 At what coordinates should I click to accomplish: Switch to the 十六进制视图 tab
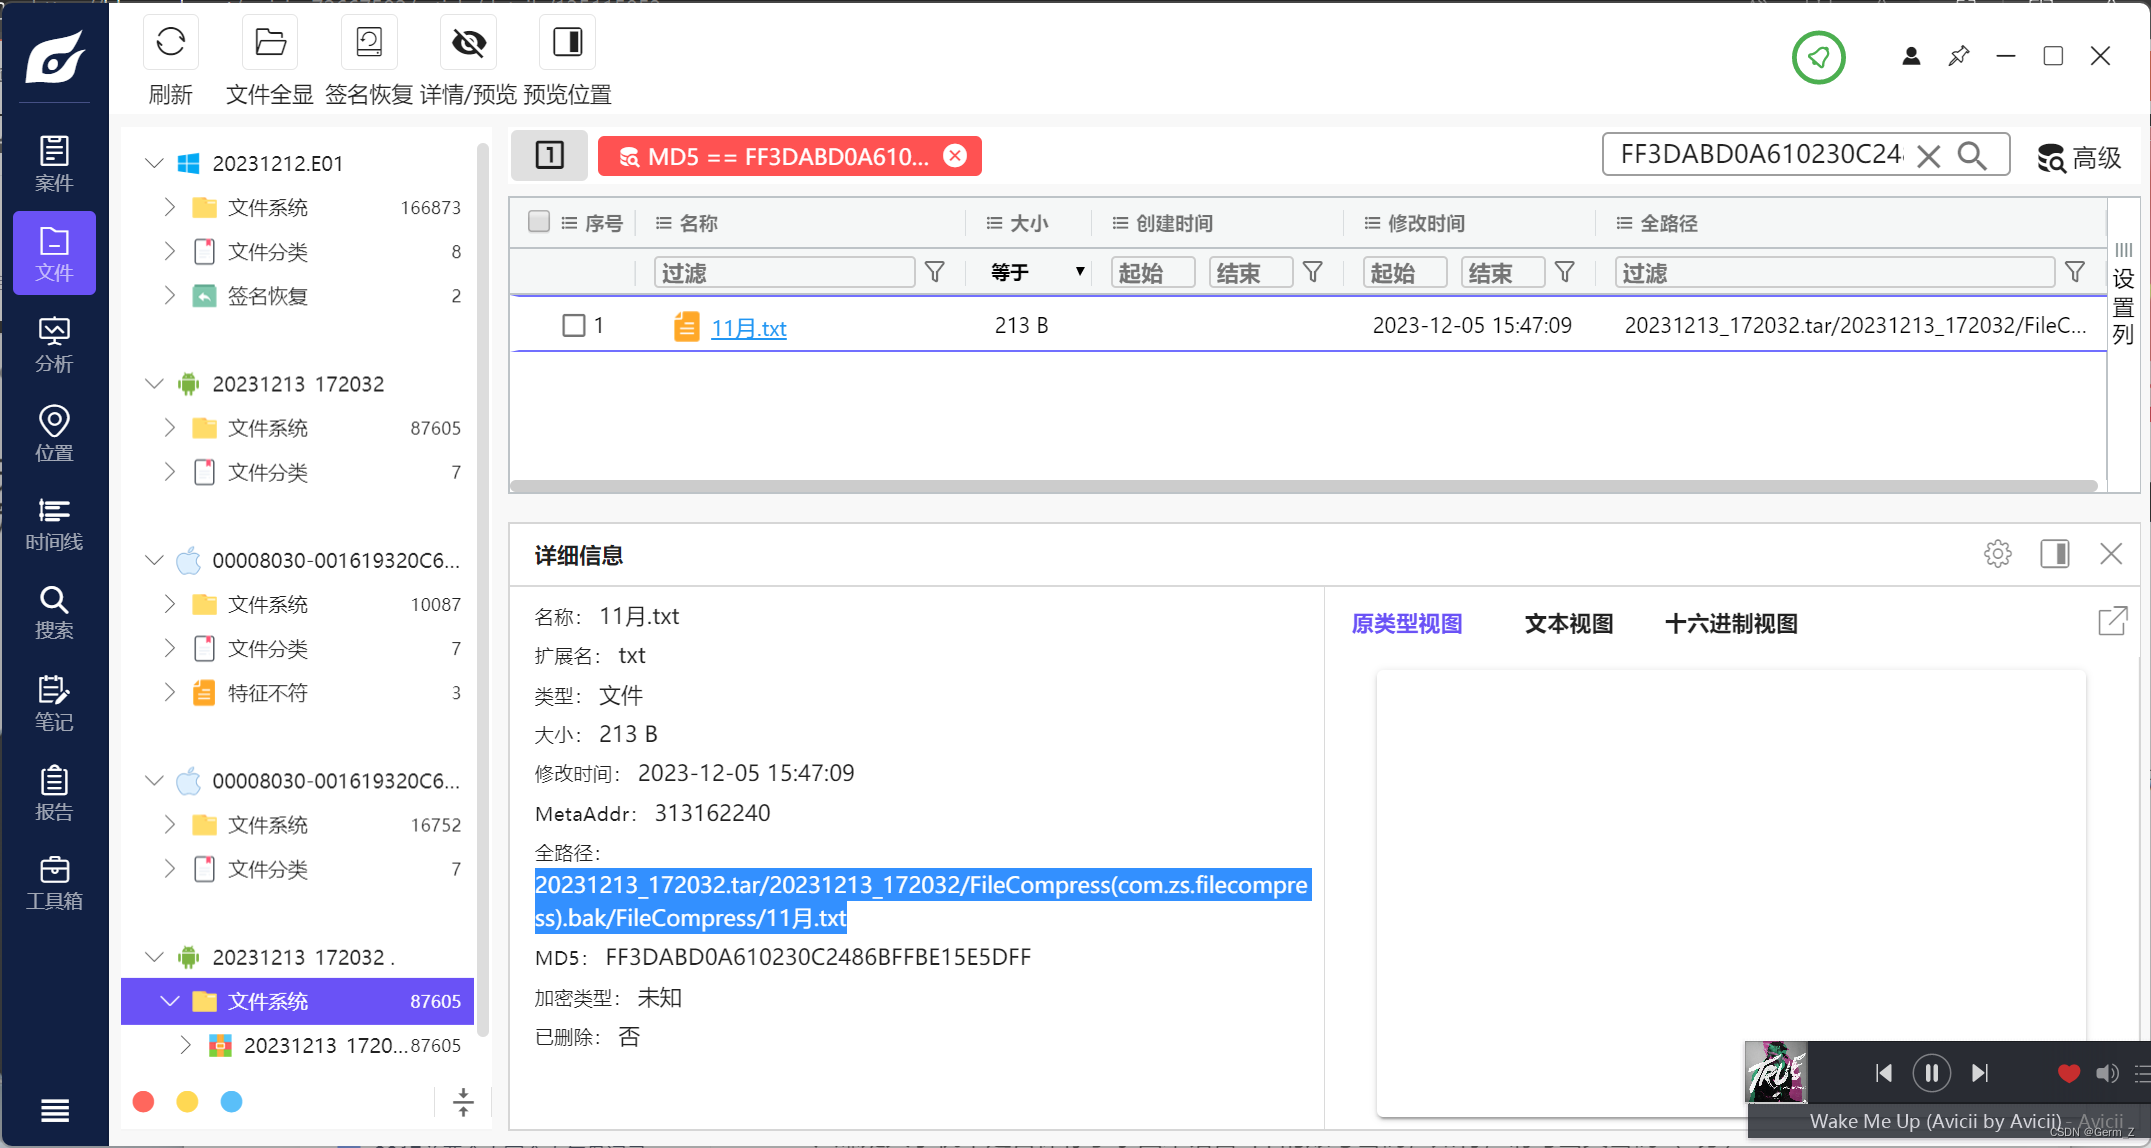(1730, 624)
